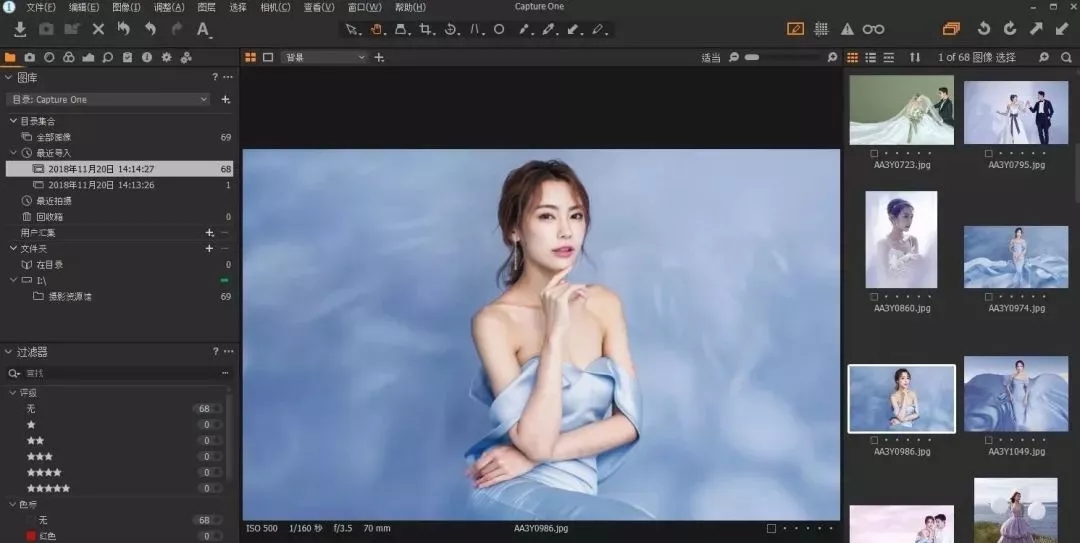Adjust the viewer zoom slider
Screen dimensions: 1080x543
tap(784, 58)
